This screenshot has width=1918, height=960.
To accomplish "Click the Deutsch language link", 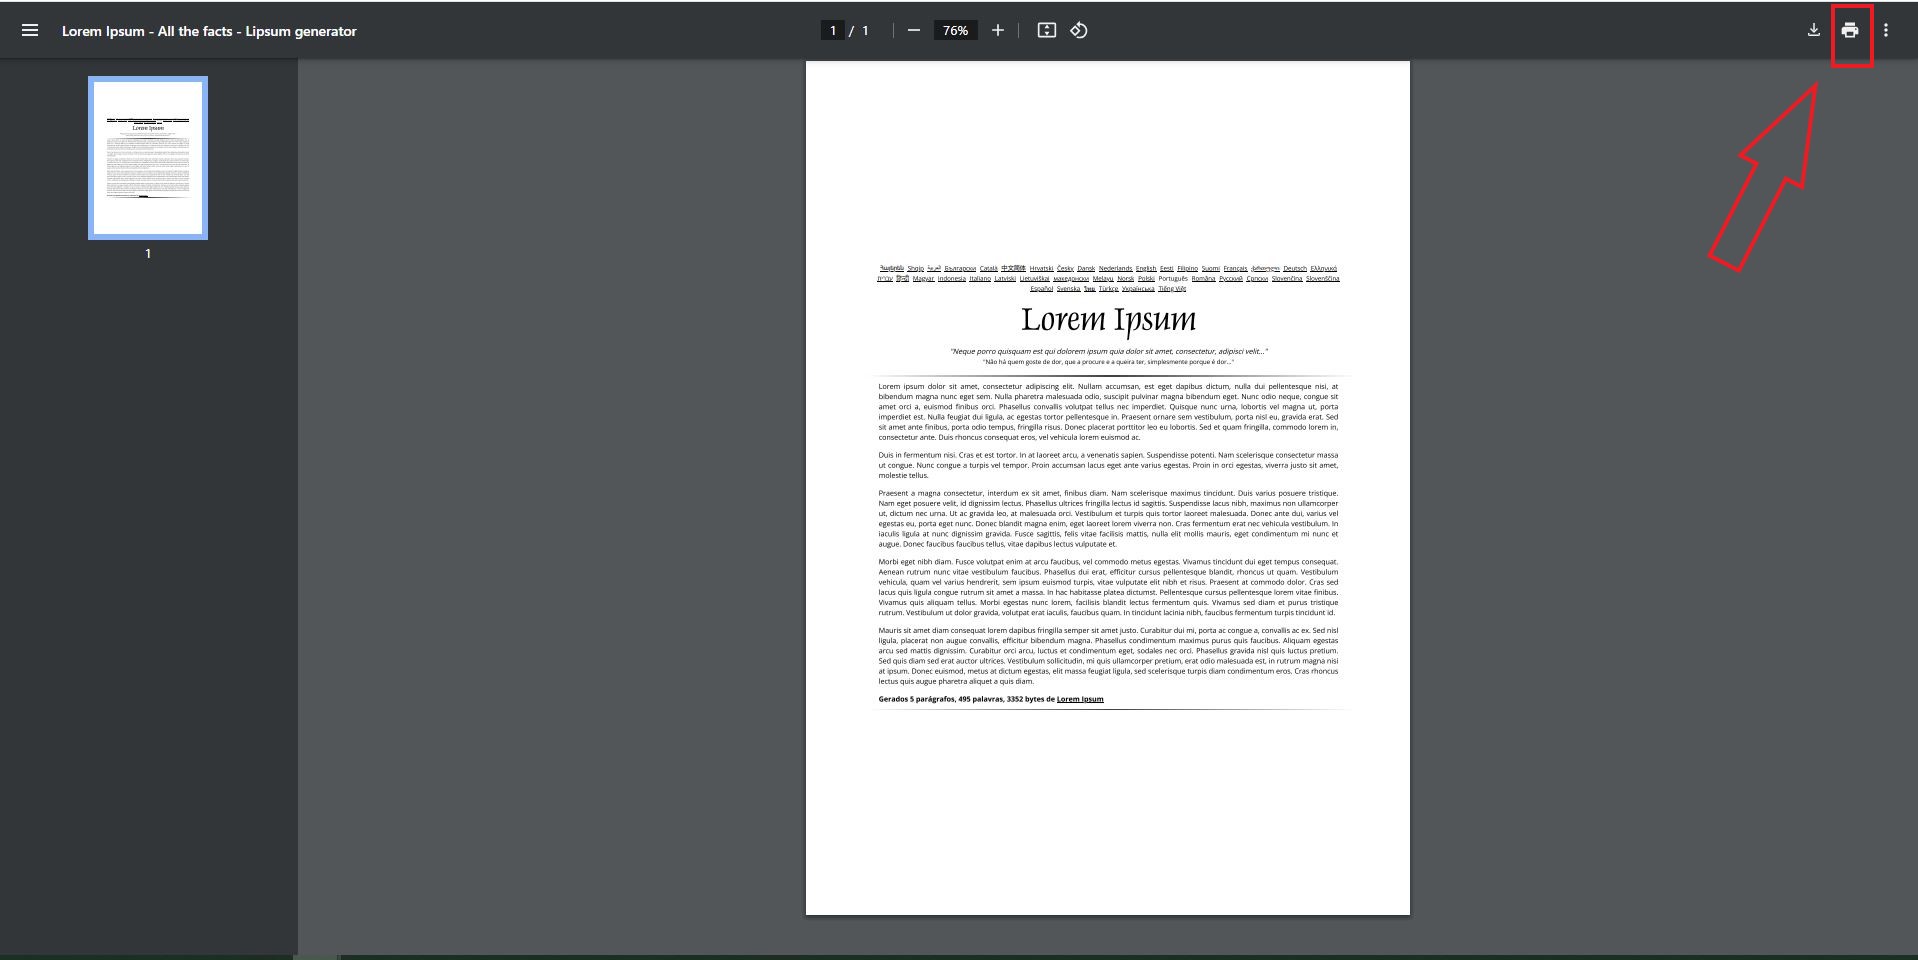I will point(1295,268).
